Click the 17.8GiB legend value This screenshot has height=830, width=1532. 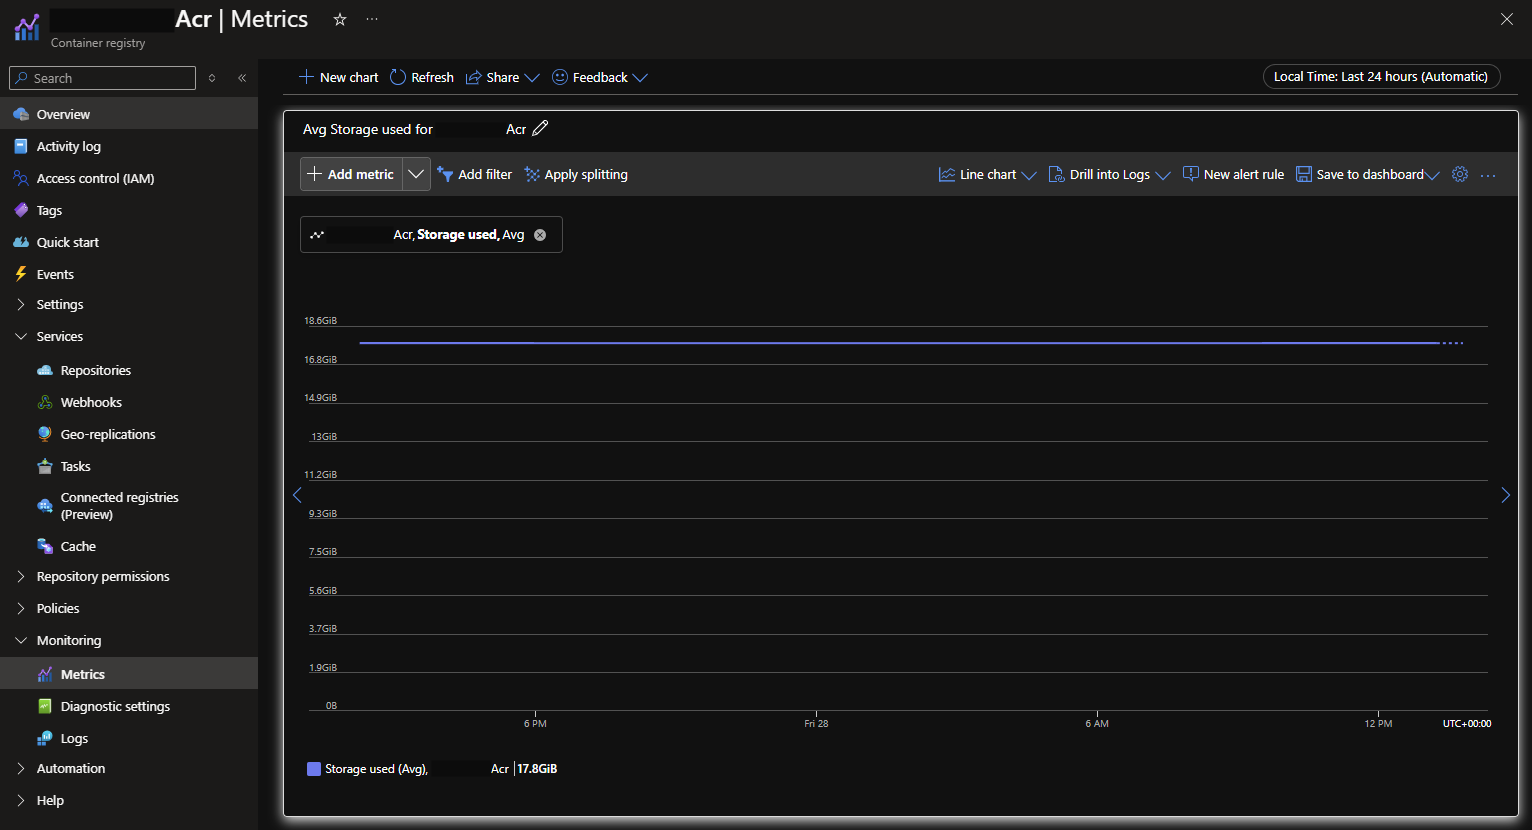537,769
